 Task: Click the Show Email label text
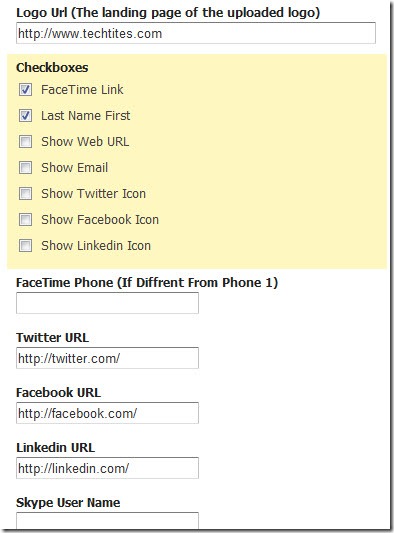[74, 168]
